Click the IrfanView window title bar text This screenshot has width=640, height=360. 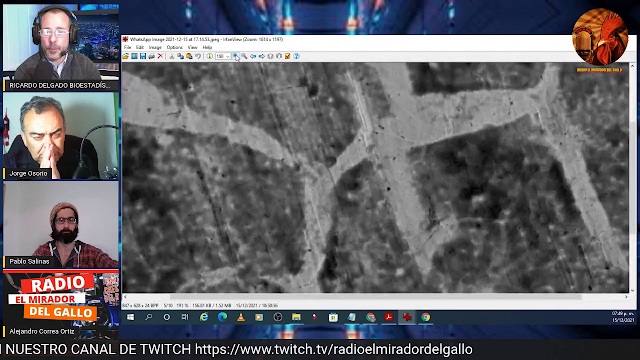coord(206,40)
